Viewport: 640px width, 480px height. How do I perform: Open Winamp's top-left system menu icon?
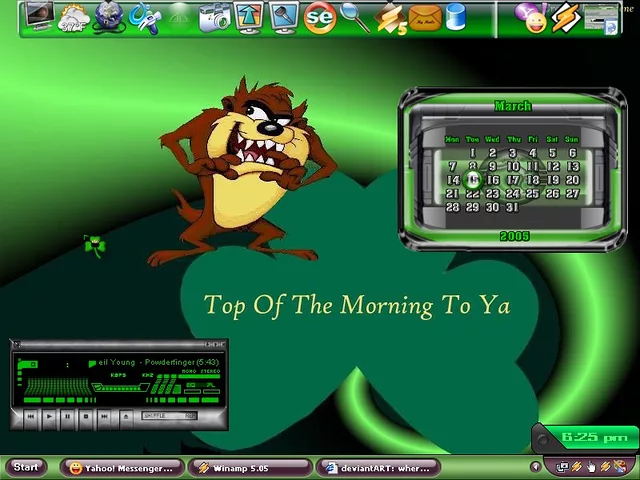[16, 344]
